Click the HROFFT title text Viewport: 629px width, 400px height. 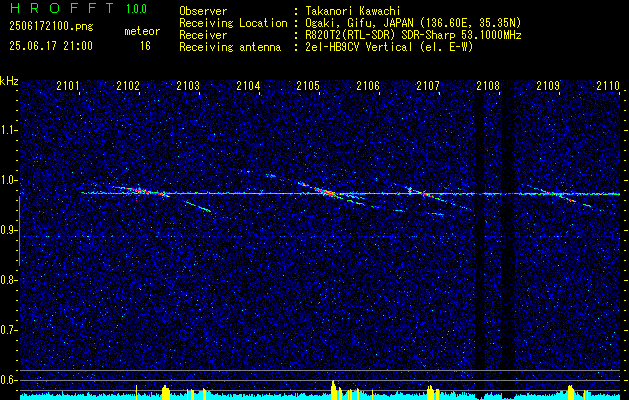point(62,8)
